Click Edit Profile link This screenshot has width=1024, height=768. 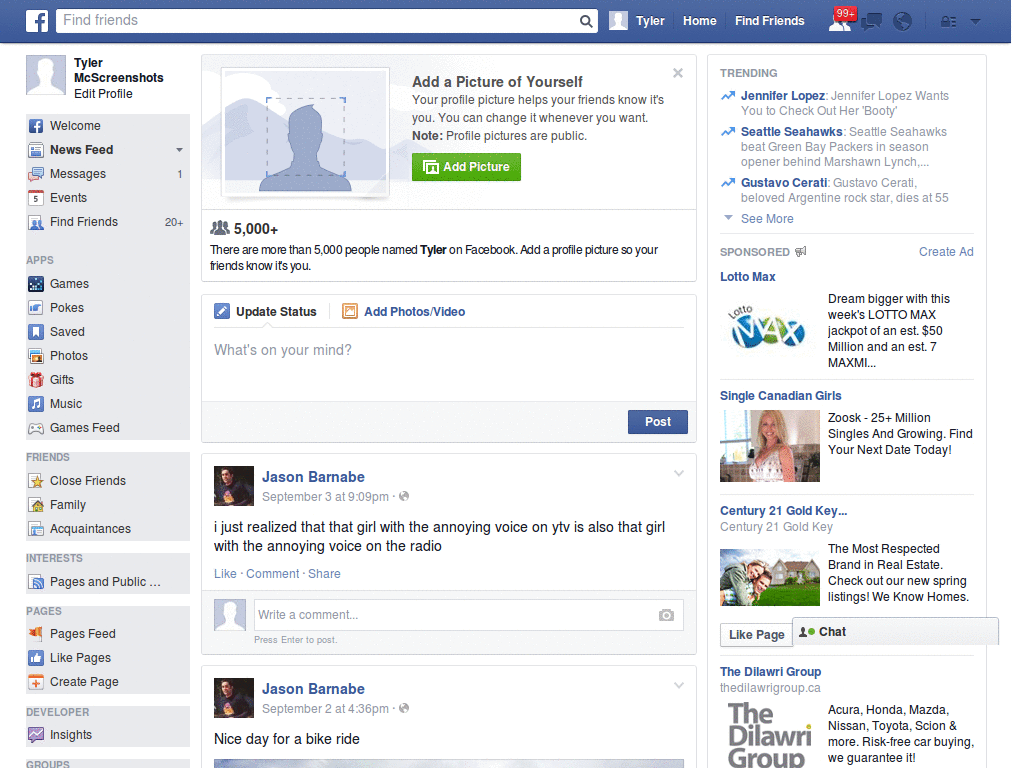point(103,94)
